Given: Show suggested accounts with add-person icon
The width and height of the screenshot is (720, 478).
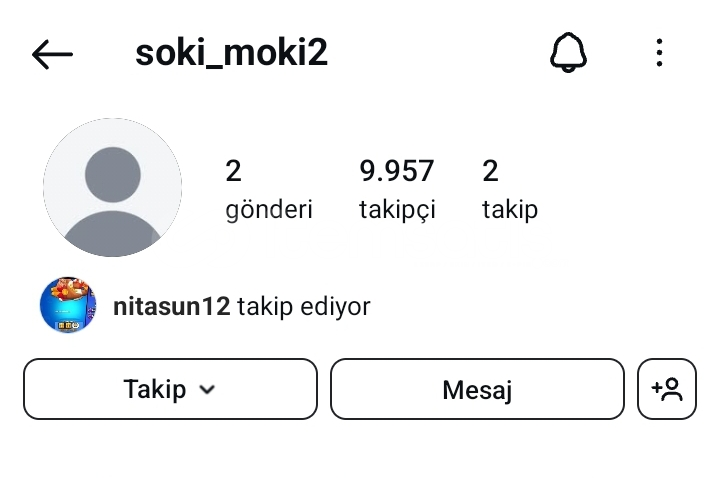Looking at the screenshot, I should click(x=667, y=389).
